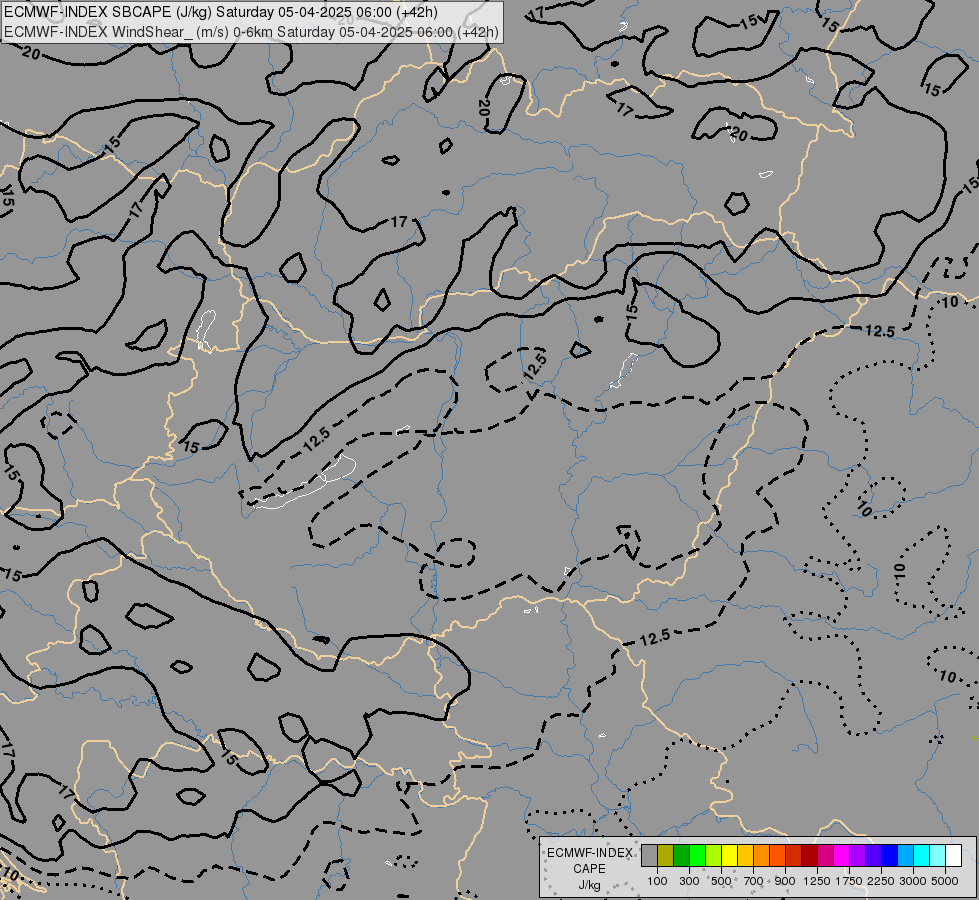Screen dimensions: 979x900
Task: Click the lime yellow-green legend swatch
Action: click(714, 856)
